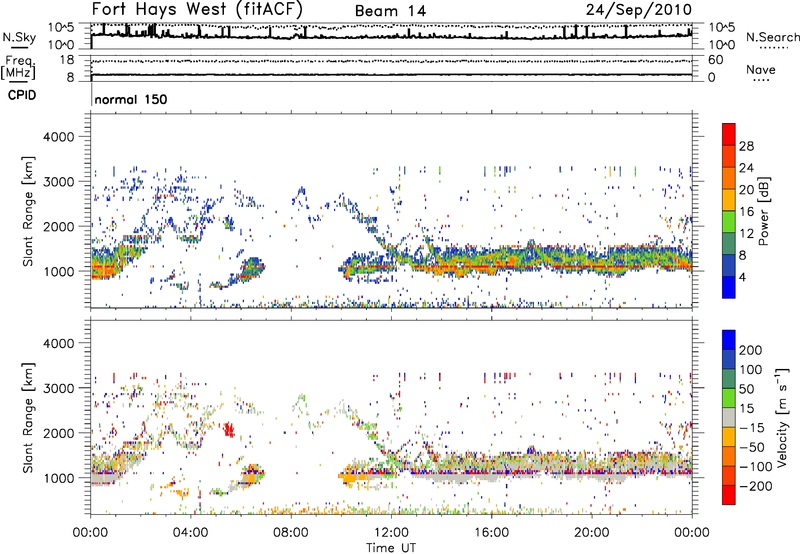Screen dimensions: 800x554
Task: Click the red velocity patch near 05:30 UT
Action: 229,430
